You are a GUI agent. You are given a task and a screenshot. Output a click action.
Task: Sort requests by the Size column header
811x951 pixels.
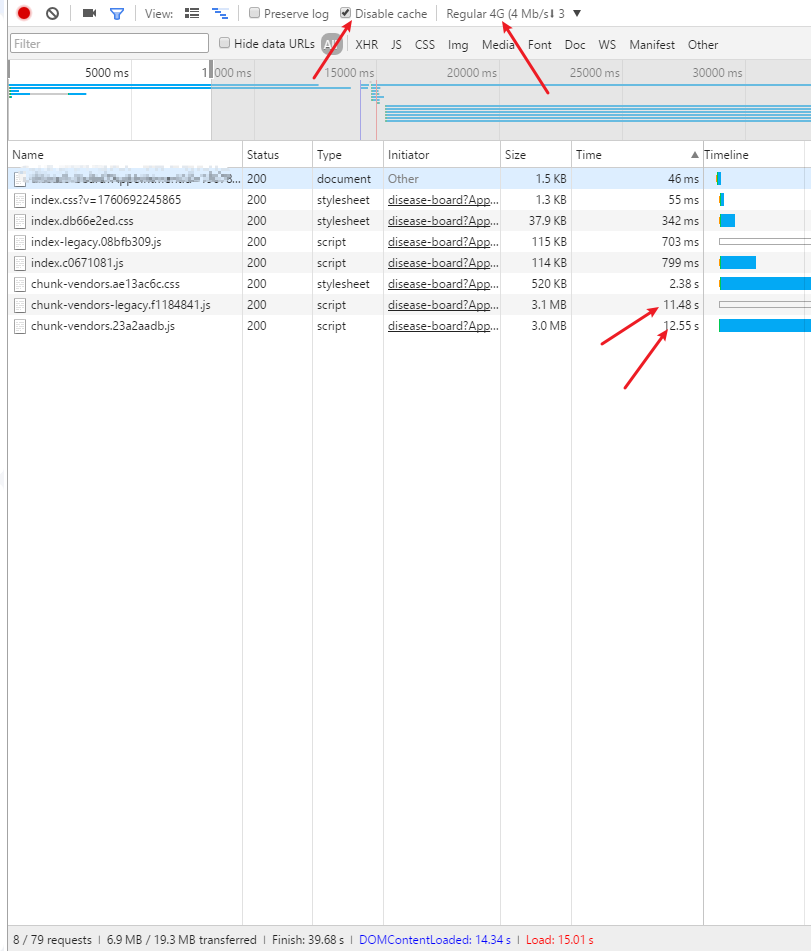pos(536,155)
